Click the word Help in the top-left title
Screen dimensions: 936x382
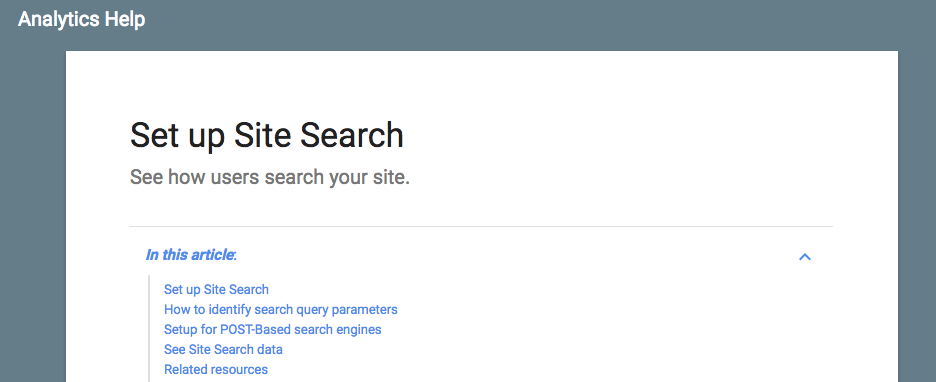(125, 19)
